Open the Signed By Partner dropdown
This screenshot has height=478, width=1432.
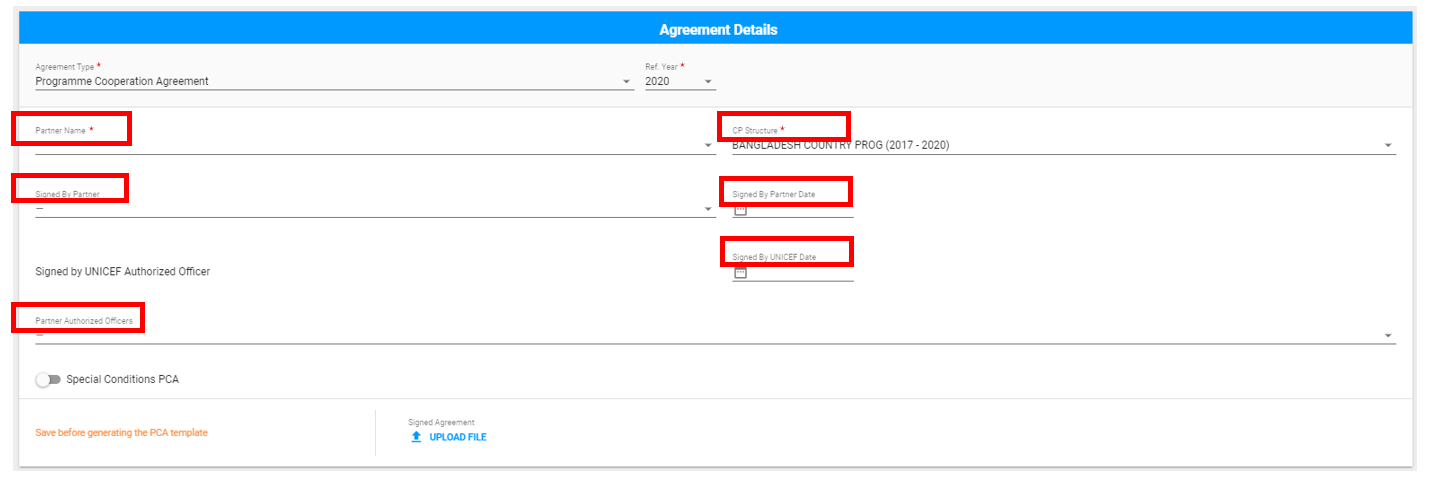(x=375, y=209)
